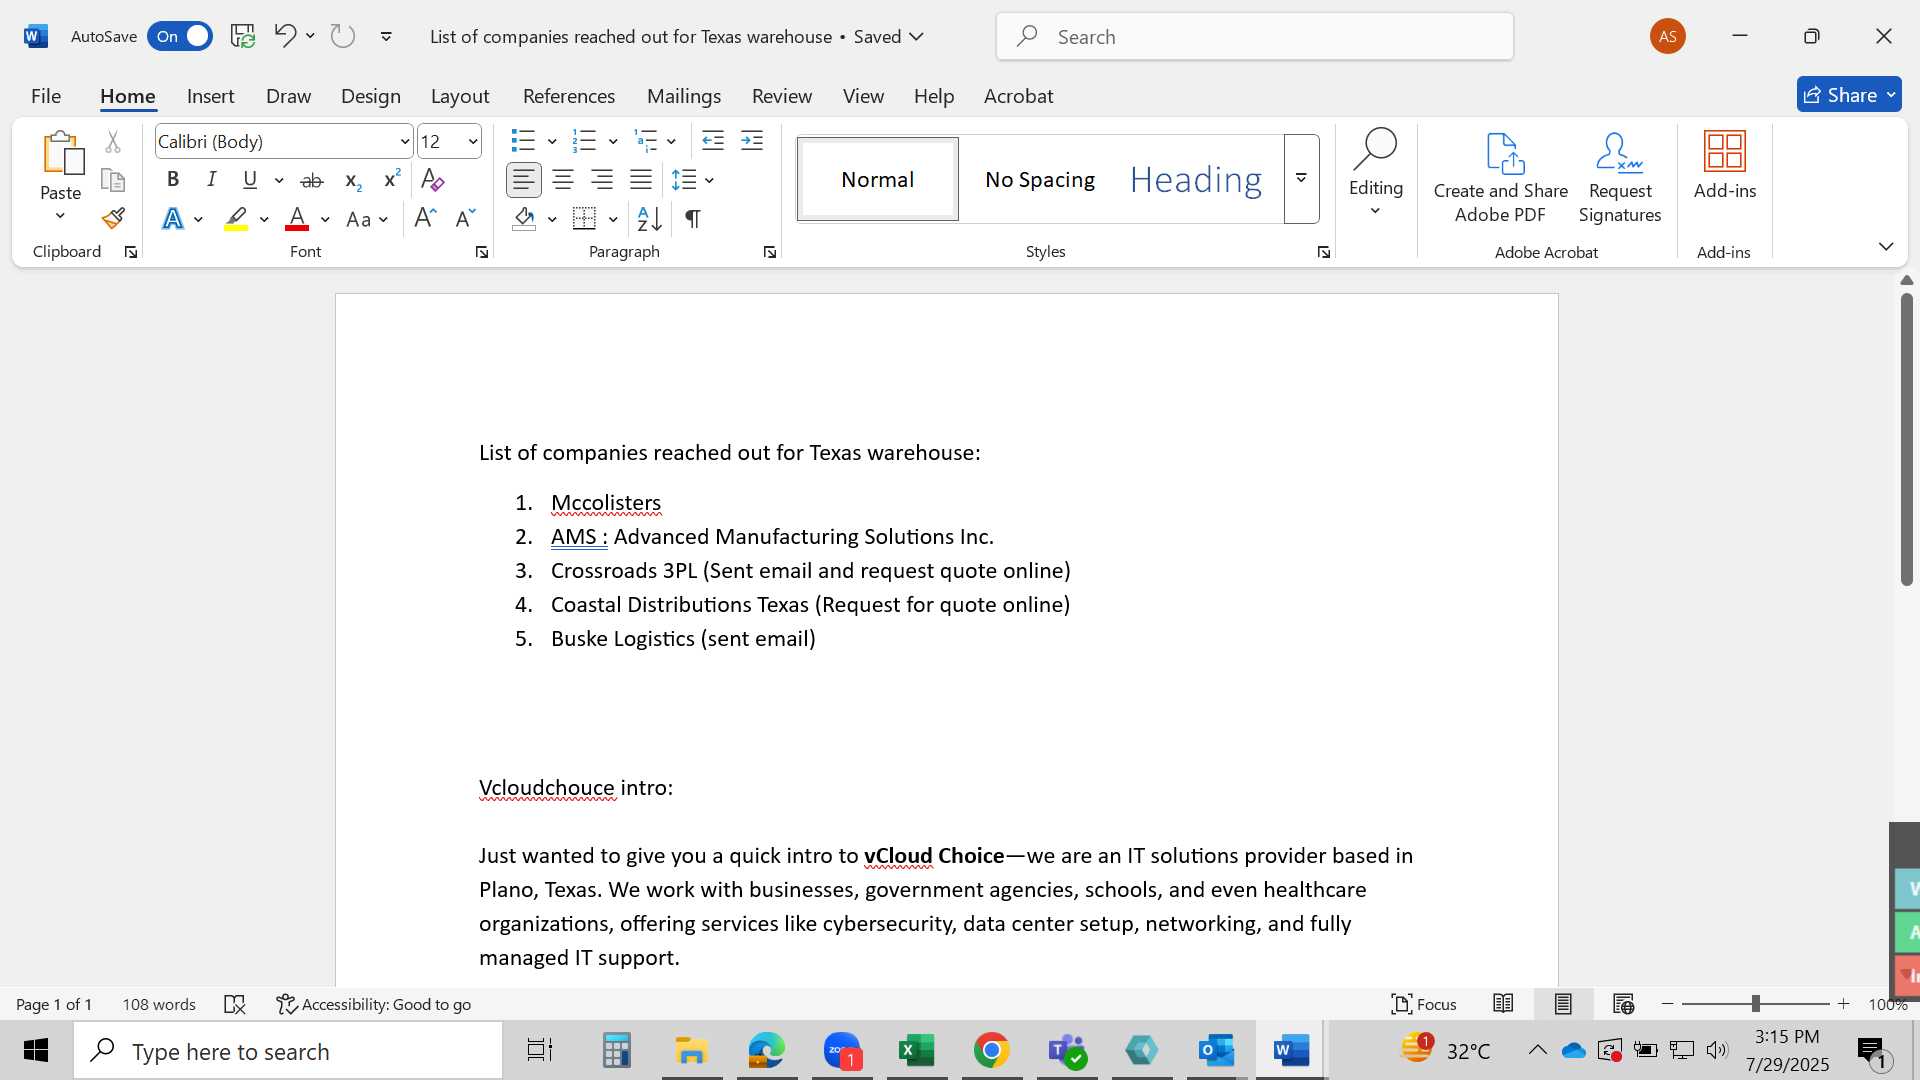Click Accessibility: Good to go
Image resolution: width=1920 pixels, height=1080 pixels.
tap(373, 1004)
